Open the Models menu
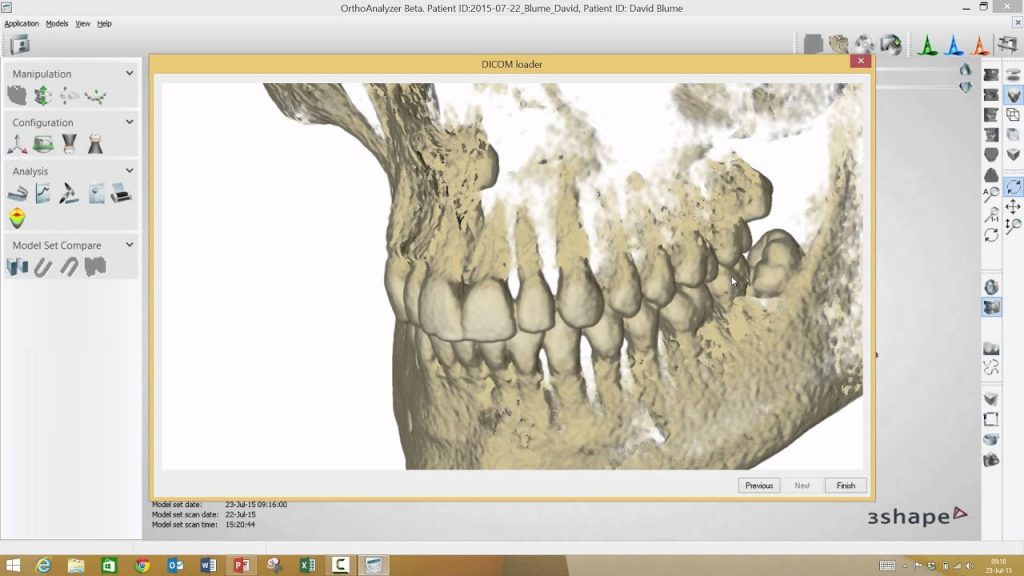The image size is (1024, 576). [57, 23]
